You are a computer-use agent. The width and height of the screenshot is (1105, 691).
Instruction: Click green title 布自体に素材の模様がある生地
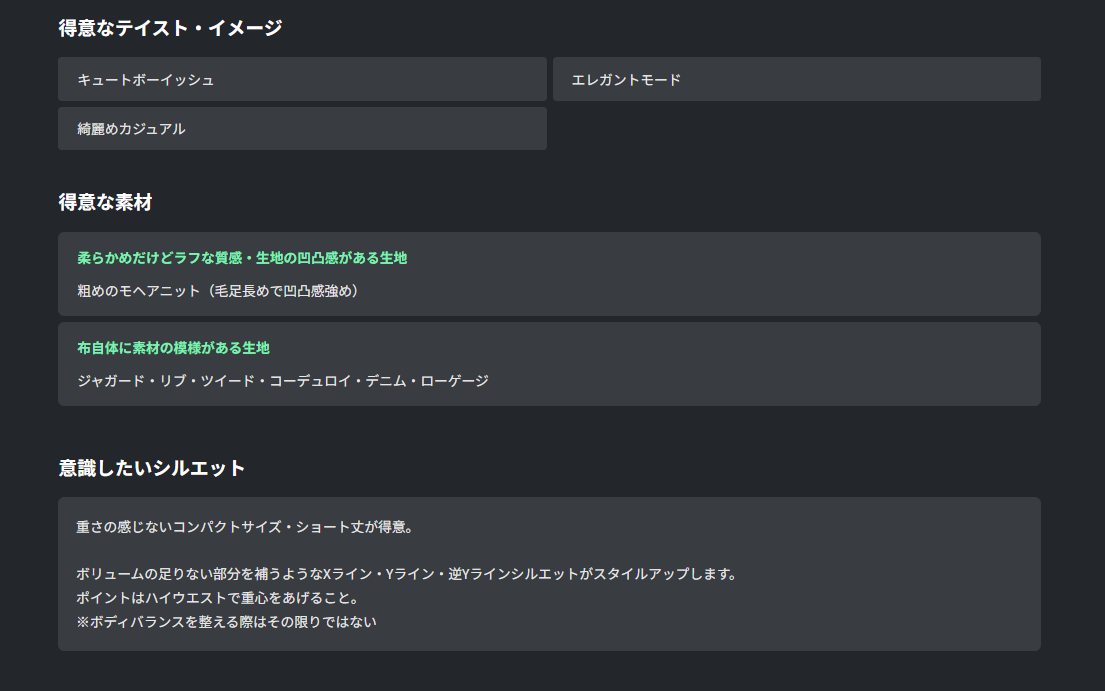173,348
